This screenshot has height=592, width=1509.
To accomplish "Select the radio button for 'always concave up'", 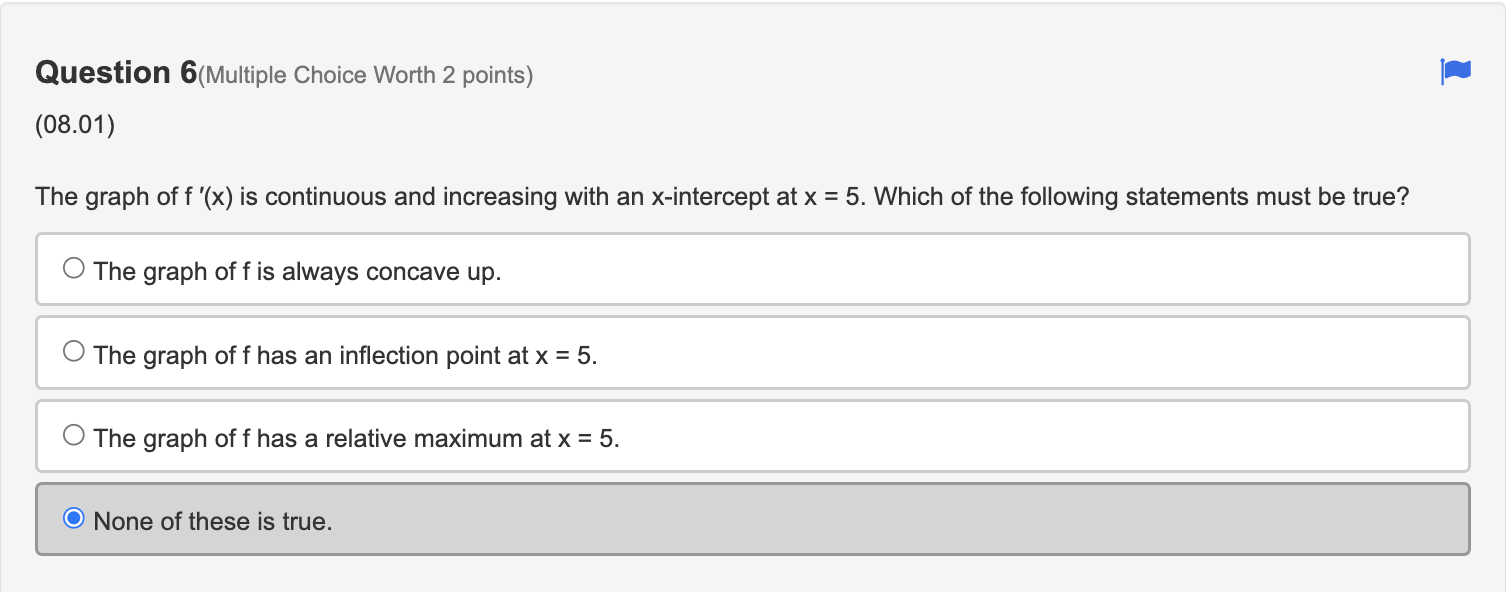I will point(72,266).
